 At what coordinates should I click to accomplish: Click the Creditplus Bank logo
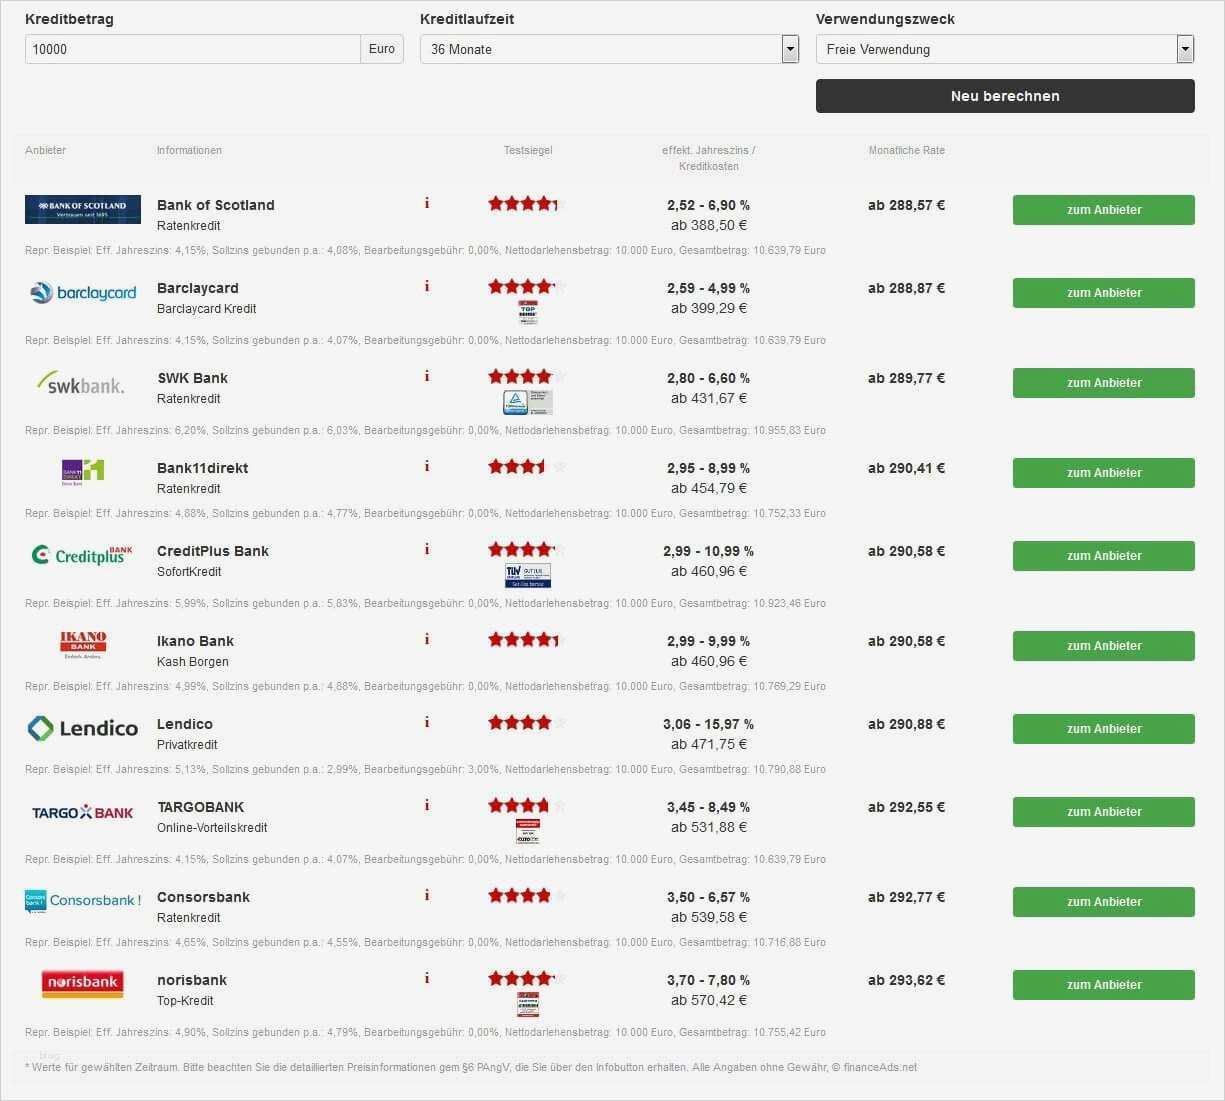[x=82, y=555]
